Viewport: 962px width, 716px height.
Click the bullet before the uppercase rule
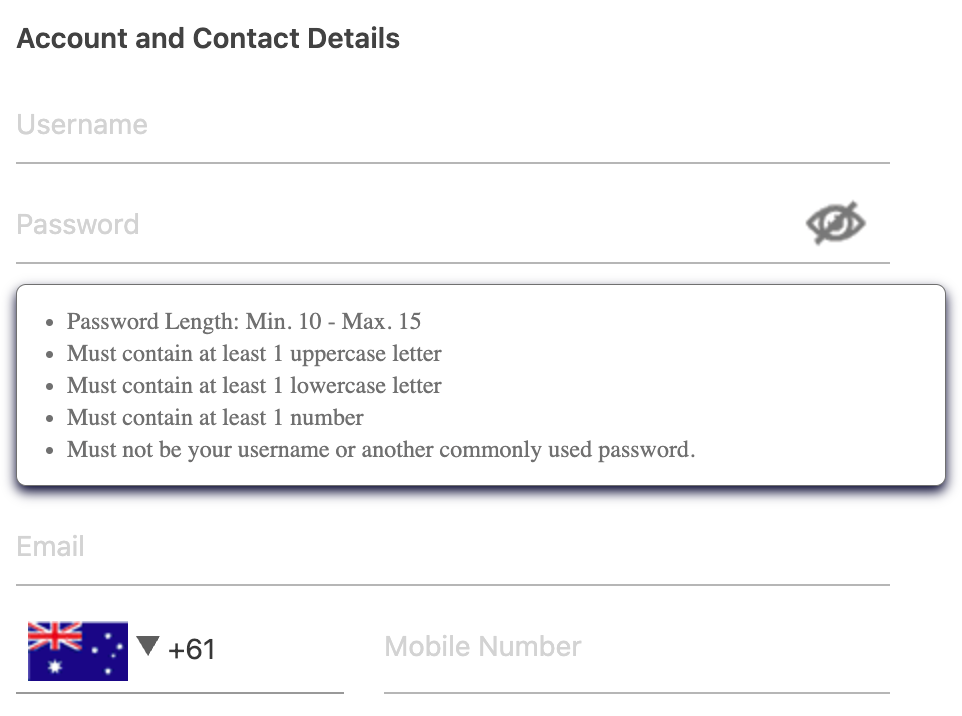(50, 355)
